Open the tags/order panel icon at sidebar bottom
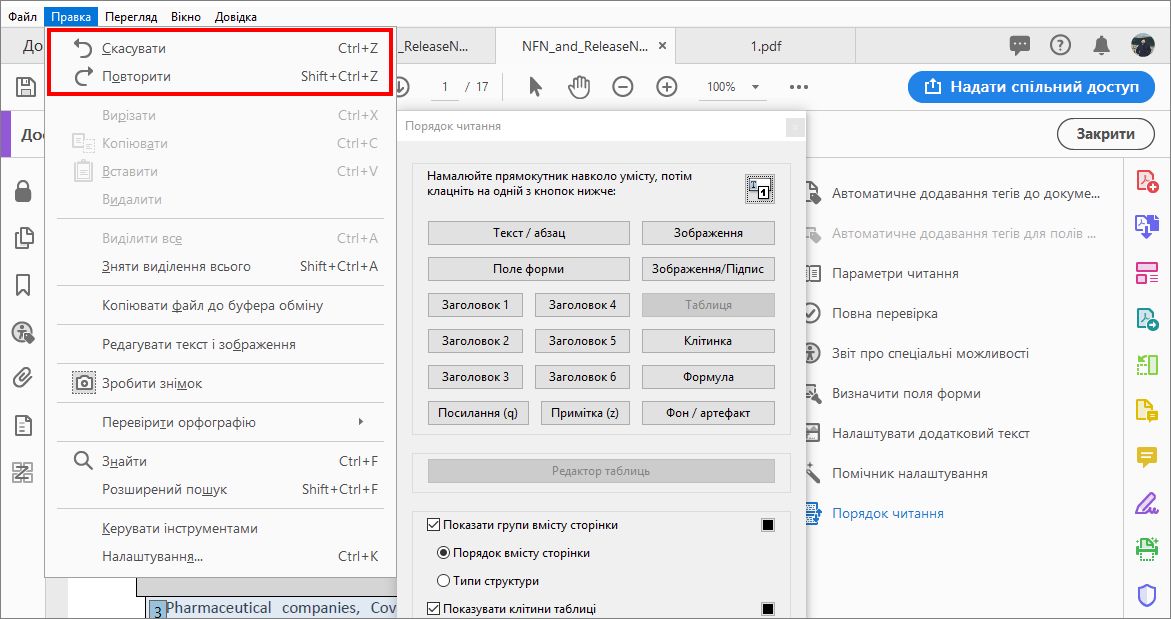The width and height of the screenshot is (1171, 619). point(23,472)
